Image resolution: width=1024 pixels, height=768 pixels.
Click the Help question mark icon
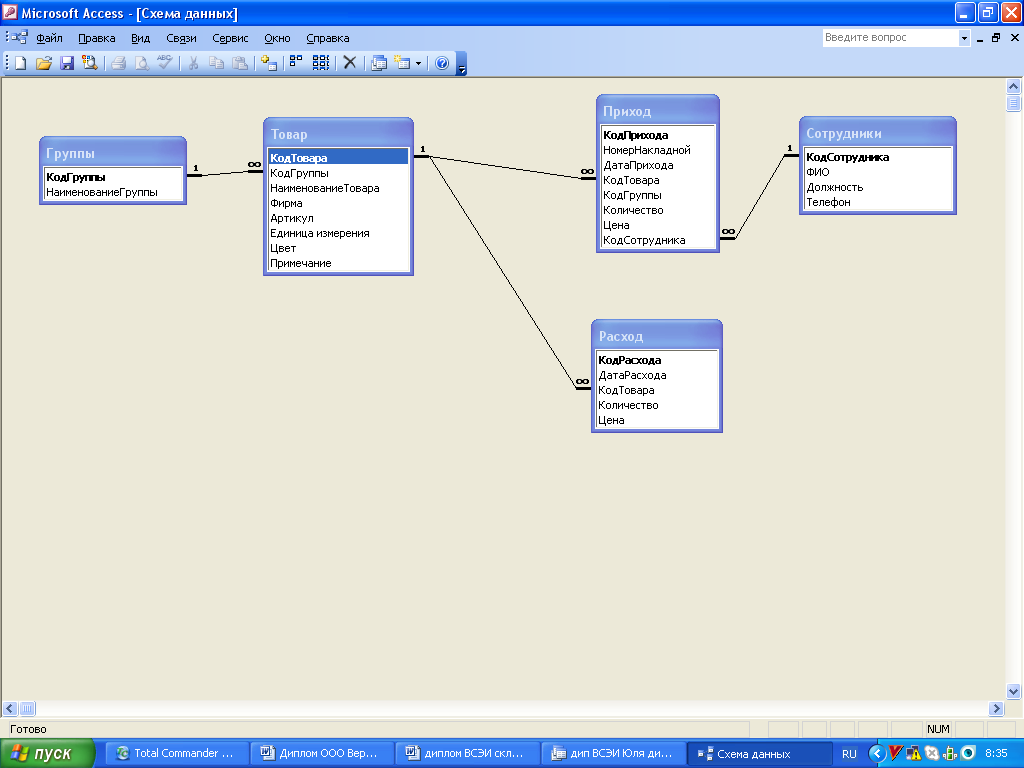[x=441, y=63]
